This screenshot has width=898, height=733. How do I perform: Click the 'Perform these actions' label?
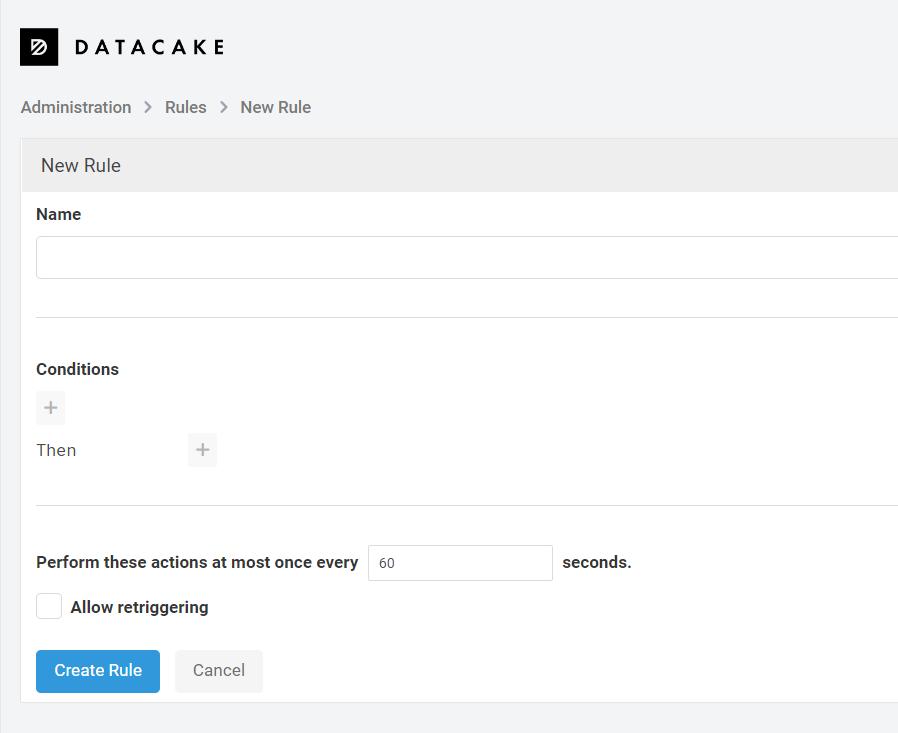pos(197,562)
